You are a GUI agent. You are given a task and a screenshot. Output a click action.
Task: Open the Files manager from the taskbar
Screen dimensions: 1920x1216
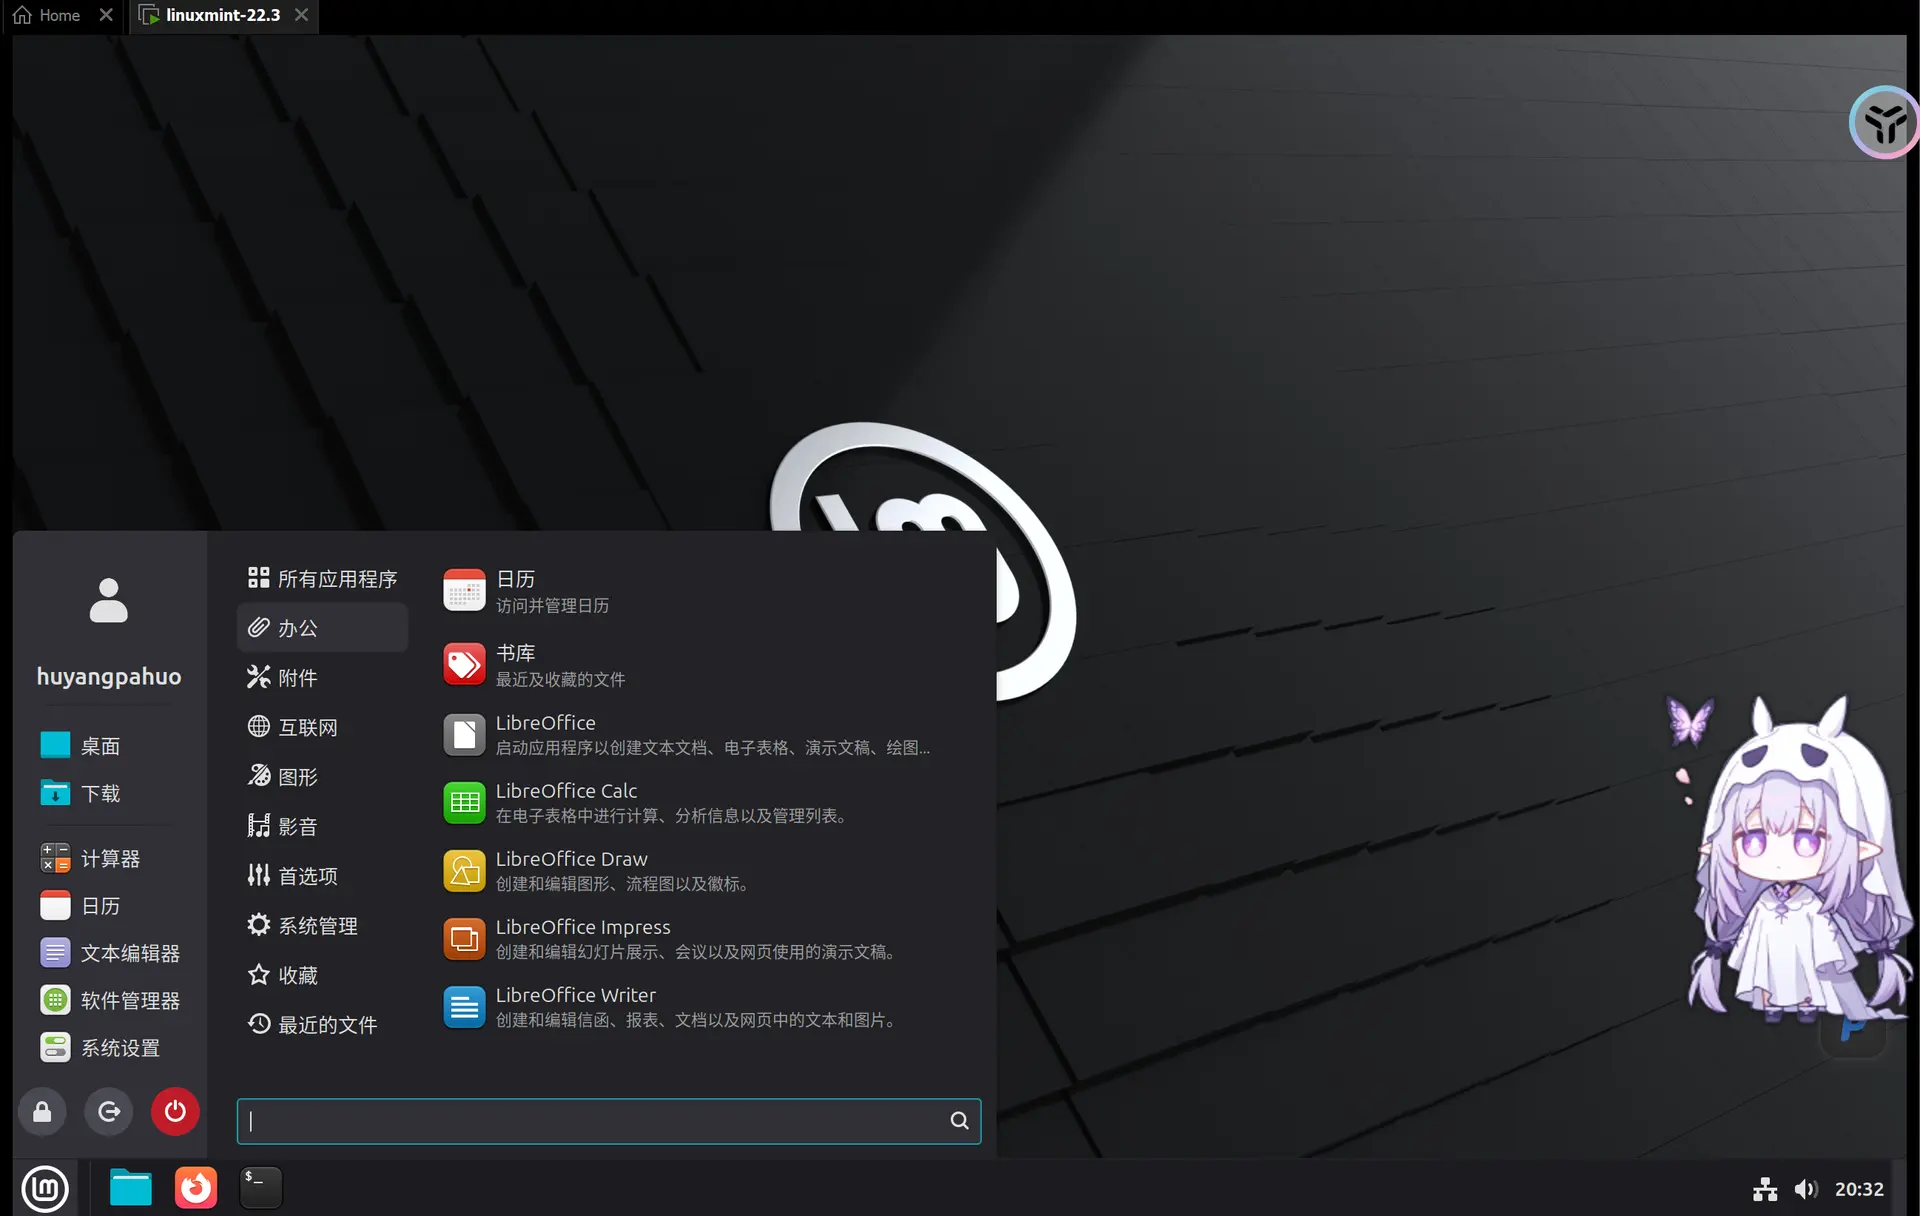[x=131, y=1188]
